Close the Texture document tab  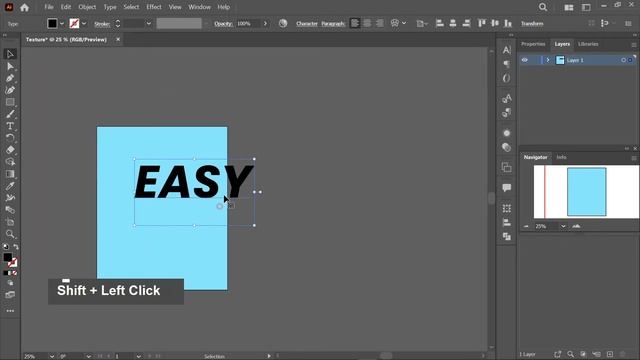pos(118,39)
